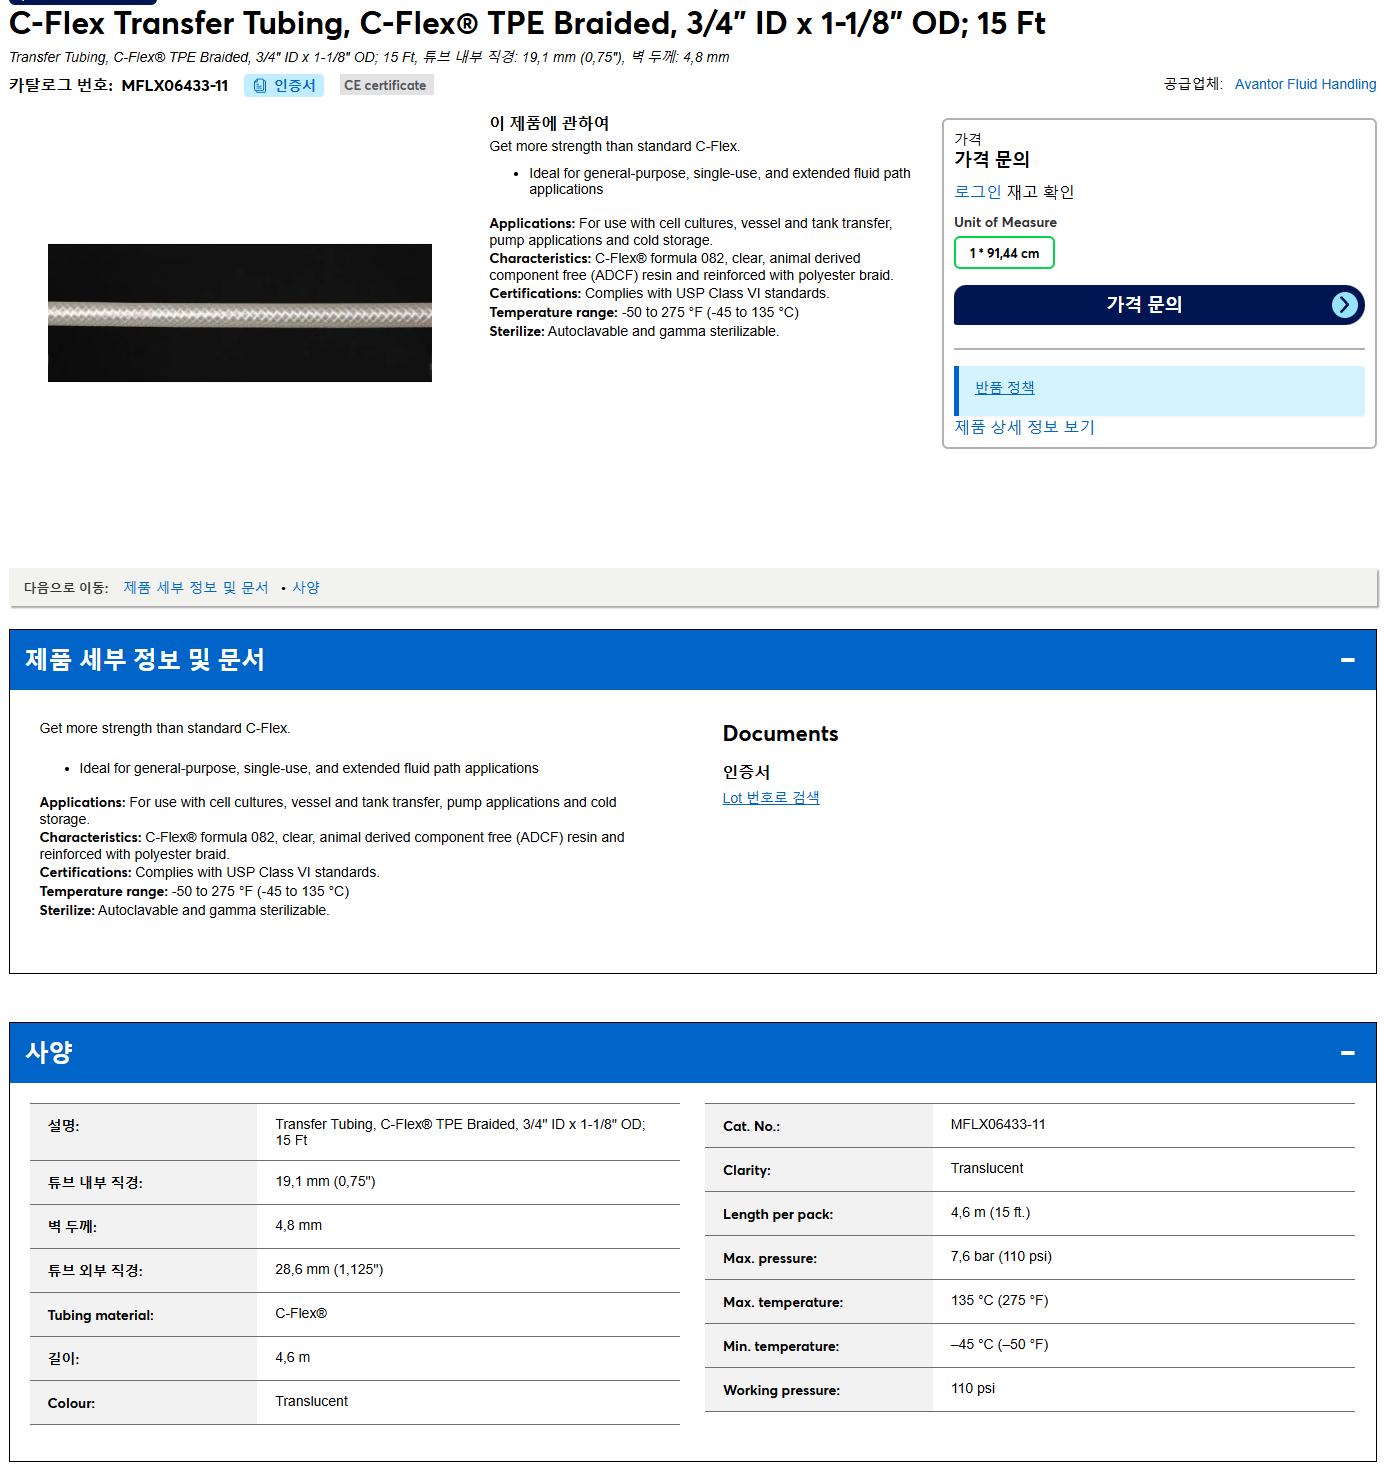Click the 4,8 mm wall thickness value
The width and height of the screenshot is (1384, 1482).
tap(299, 1226)
